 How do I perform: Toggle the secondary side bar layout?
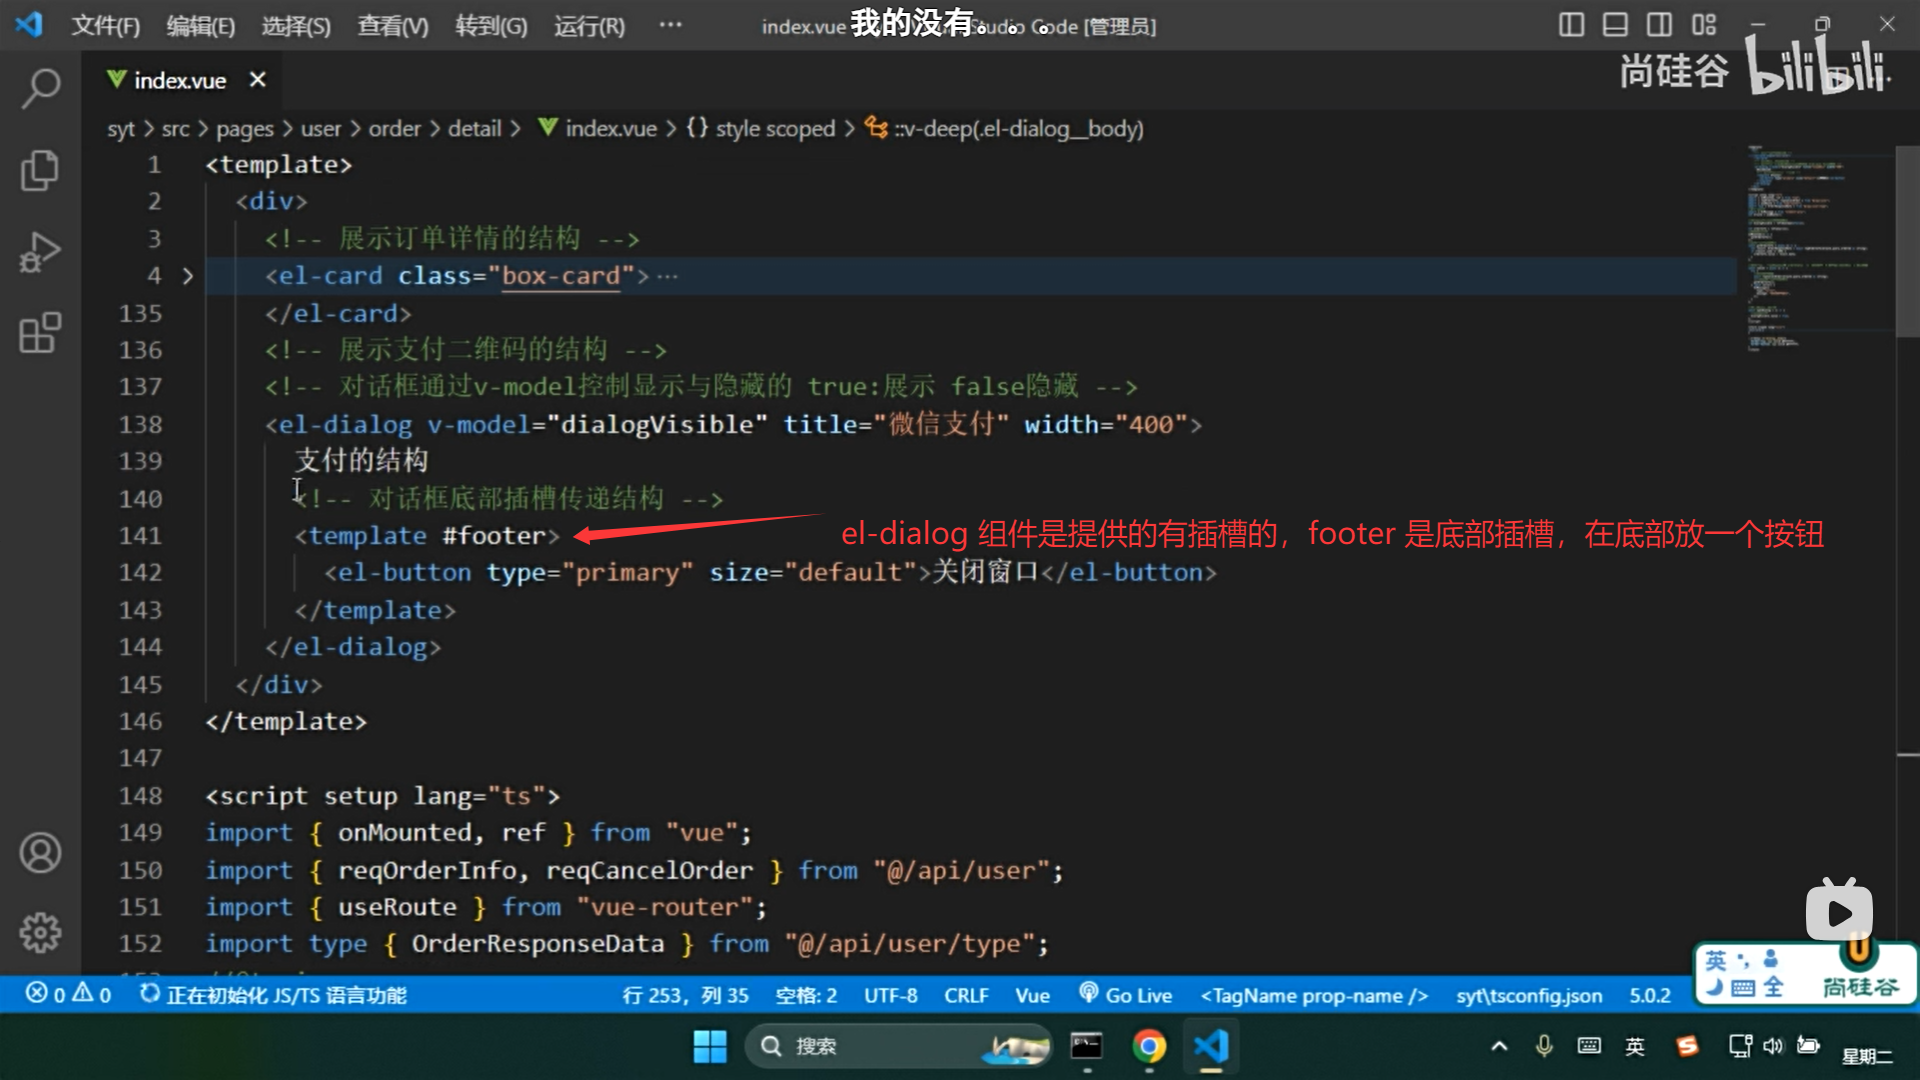point(1659,25)
